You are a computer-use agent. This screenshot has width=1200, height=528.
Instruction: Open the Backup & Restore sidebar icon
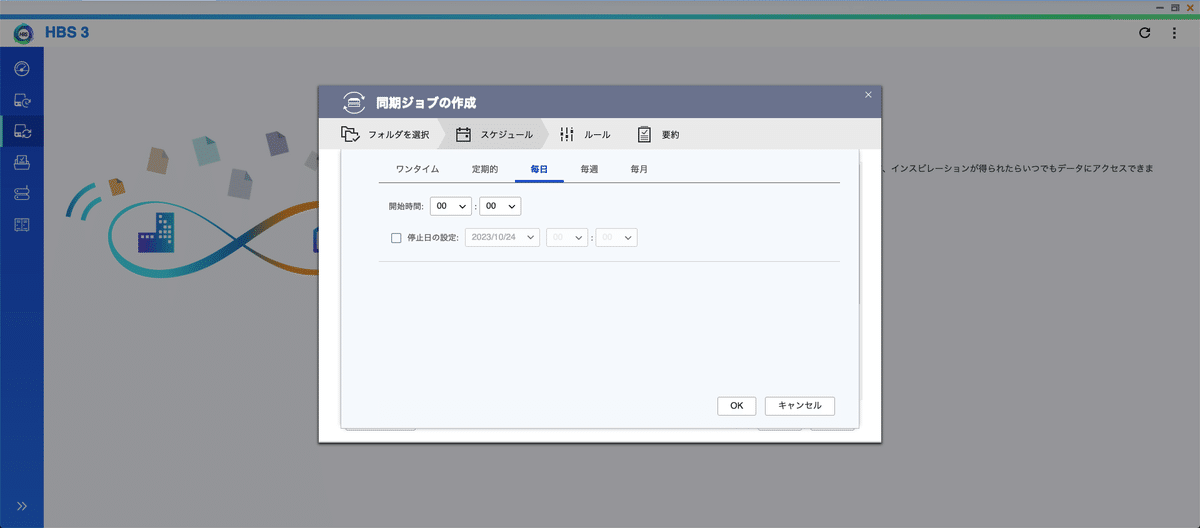(x=22, y=100)
